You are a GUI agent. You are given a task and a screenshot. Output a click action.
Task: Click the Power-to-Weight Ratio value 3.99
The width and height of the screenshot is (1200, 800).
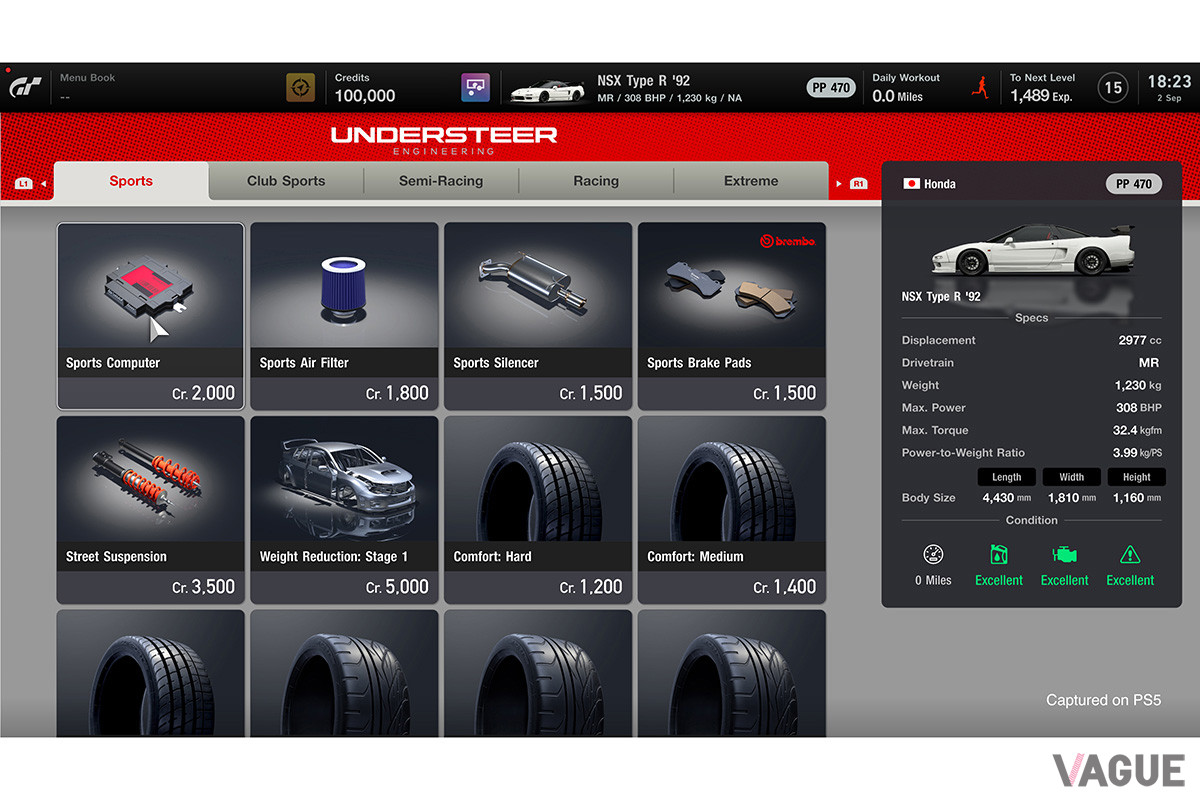pos(1138,453)
